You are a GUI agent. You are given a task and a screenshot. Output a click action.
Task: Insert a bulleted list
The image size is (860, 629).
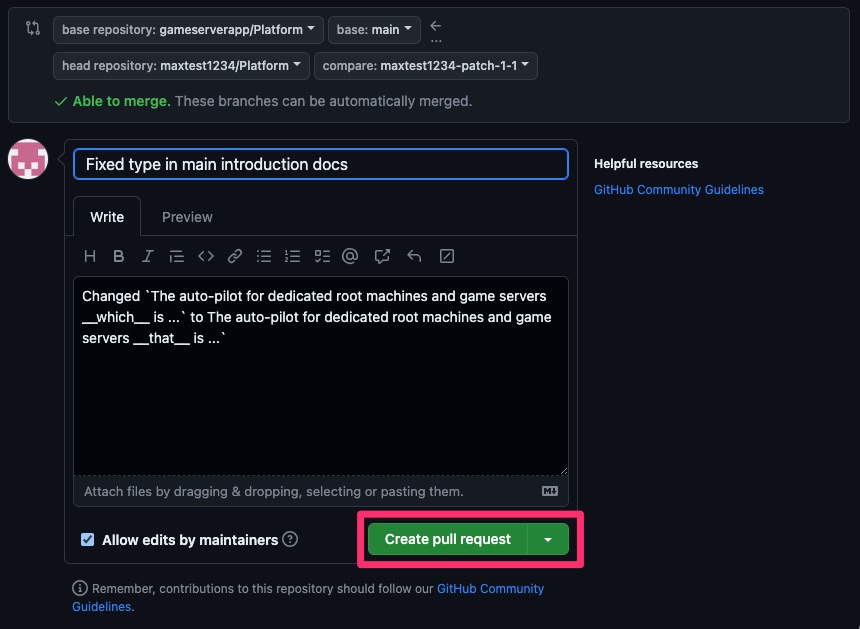[264, 256]
